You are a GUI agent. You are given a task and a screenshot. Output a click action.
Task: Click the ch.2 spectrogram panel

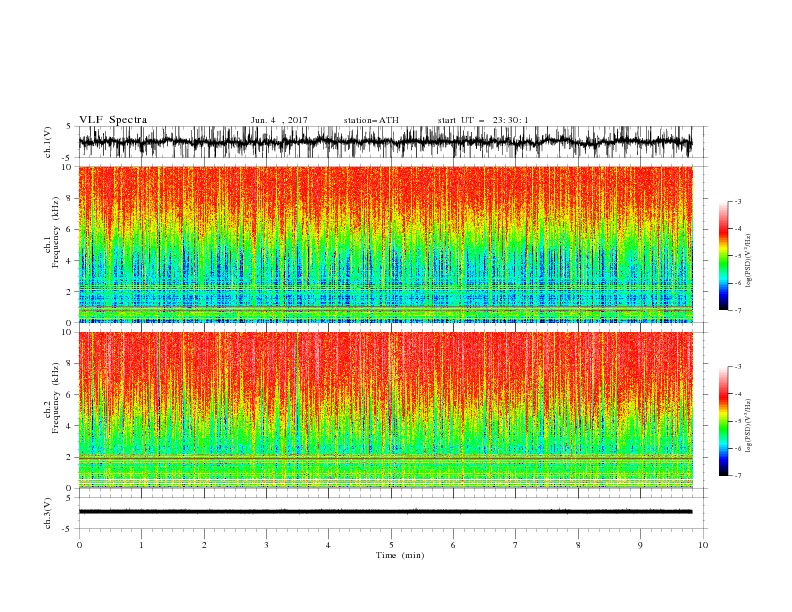pyautogui.click(x=385, y=410)
